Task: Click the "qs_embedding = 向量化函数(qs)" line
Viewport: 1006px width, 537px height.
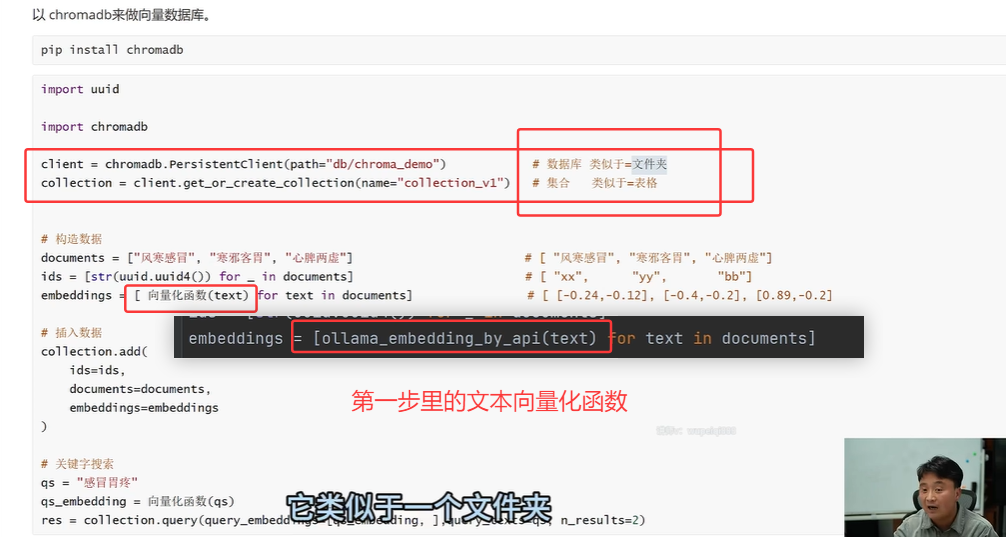Action: pyautogui.click(x=137, y=500)
